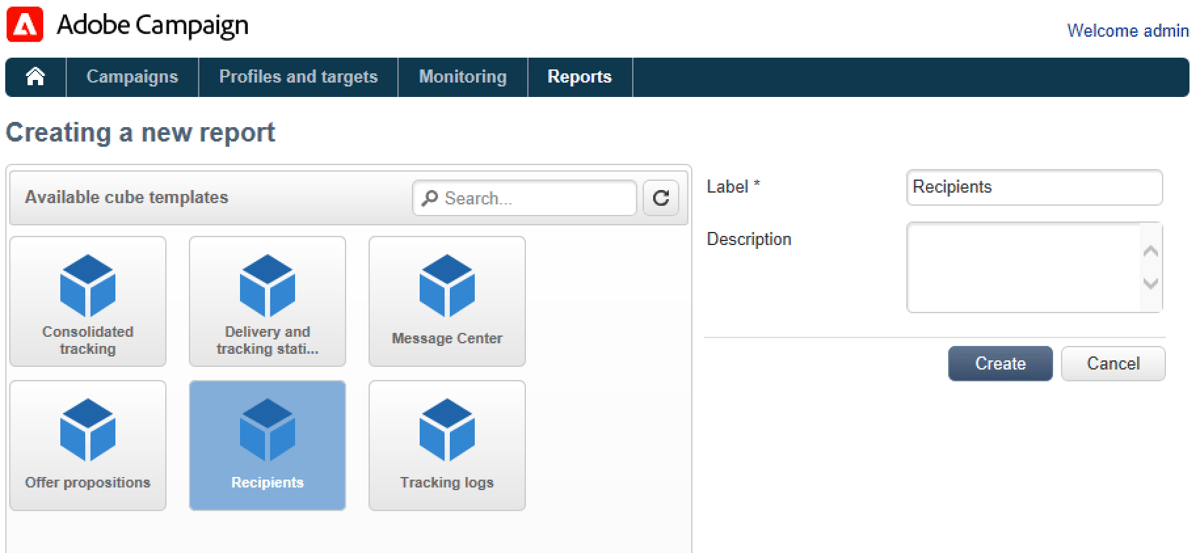Cancel the new report creation
This screenshot has width=1200, height=553.
tap(1113, 364)
